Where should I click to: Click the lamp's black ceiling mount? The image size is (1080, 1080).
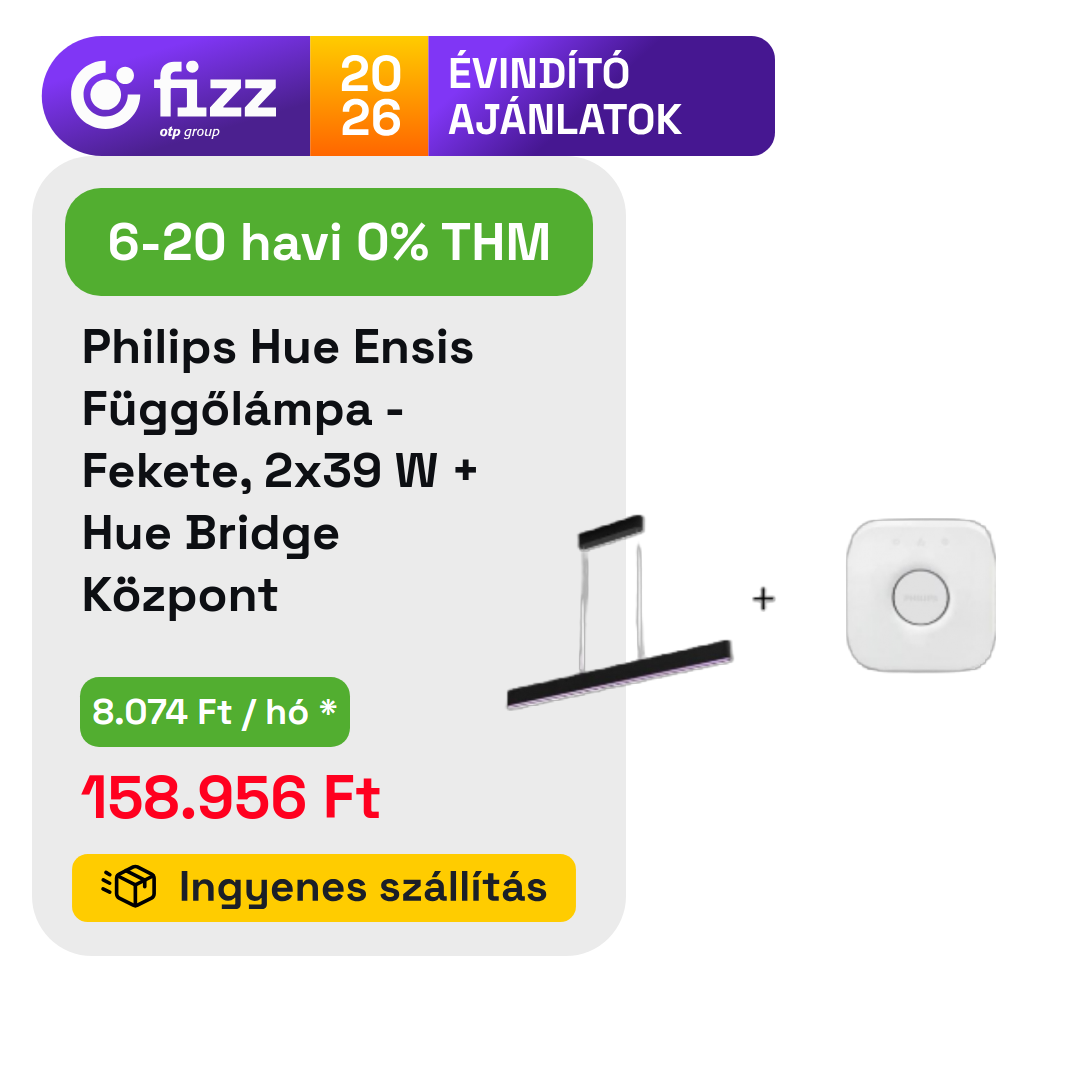(x=610, y=531)
